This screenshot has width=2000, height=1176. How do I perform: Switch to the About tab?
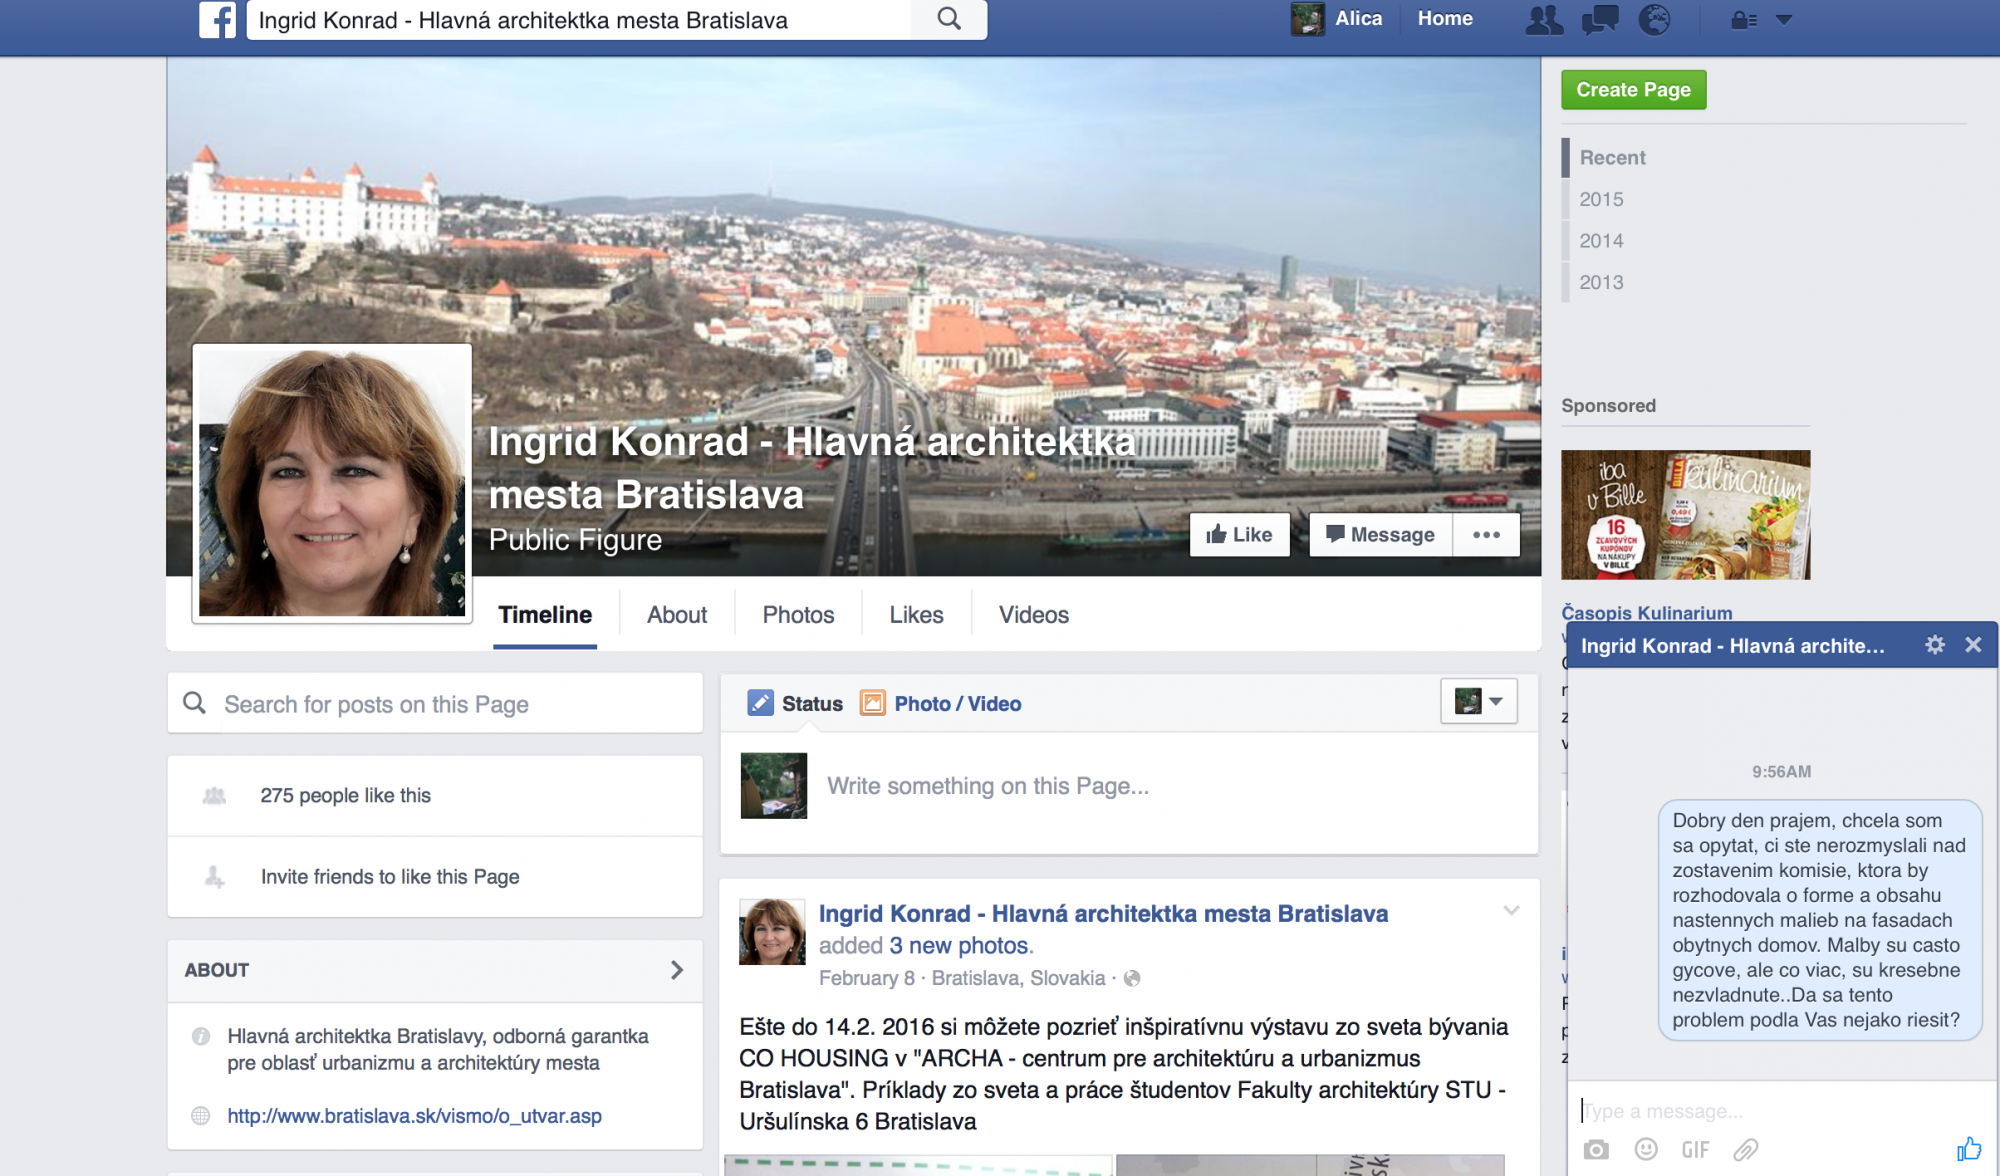(x=676, y=615)
